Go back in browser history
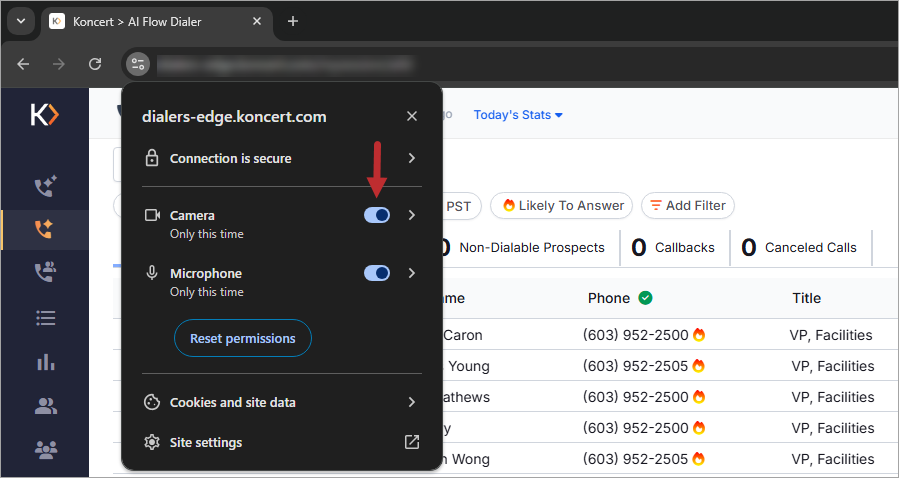This screenshot has height=478, width=899. [x=23, y=64]
